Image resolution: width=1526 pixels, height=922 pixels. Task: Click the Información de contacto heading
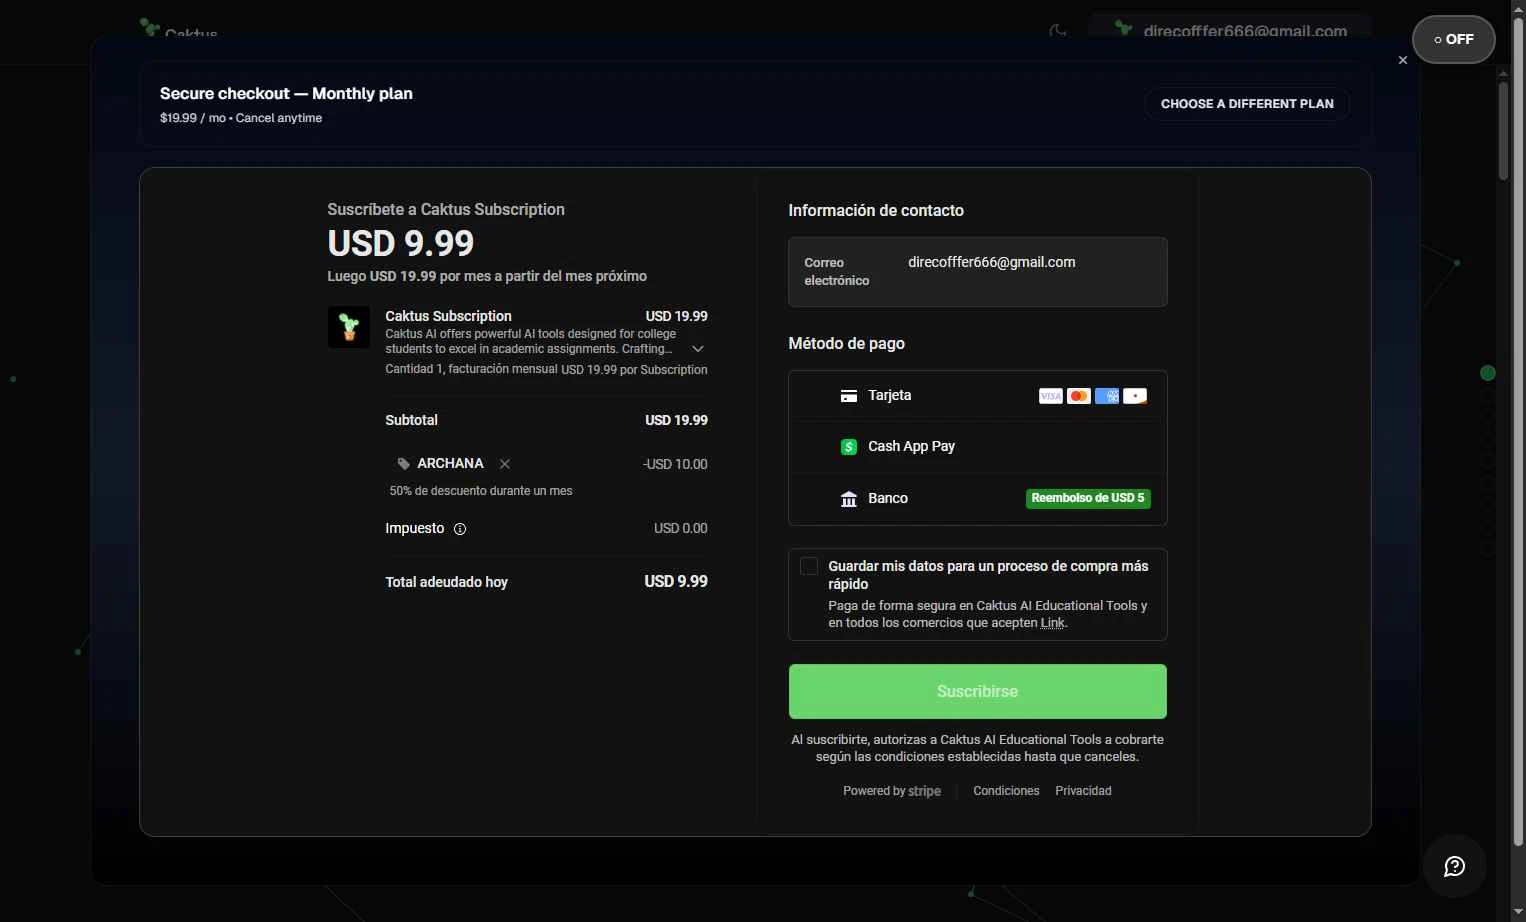pos(876,211)
